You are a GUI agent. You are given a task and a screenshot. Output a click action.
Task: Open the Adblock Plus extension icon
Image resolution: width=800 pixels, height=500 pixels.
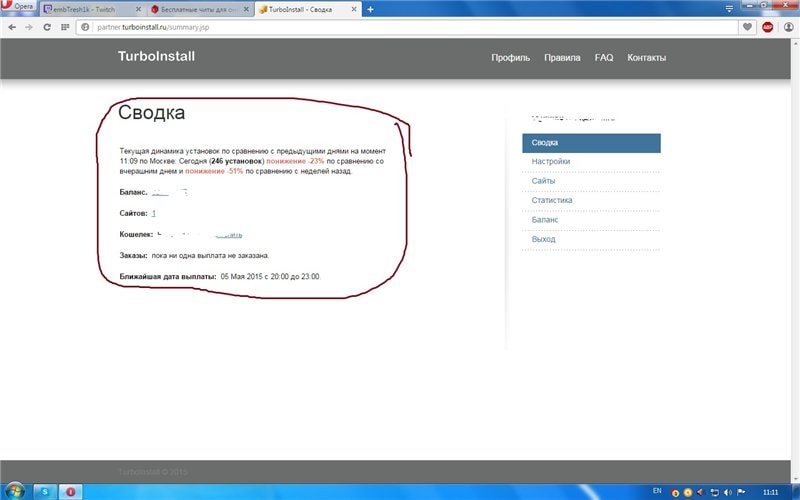[x=767, y=27]
